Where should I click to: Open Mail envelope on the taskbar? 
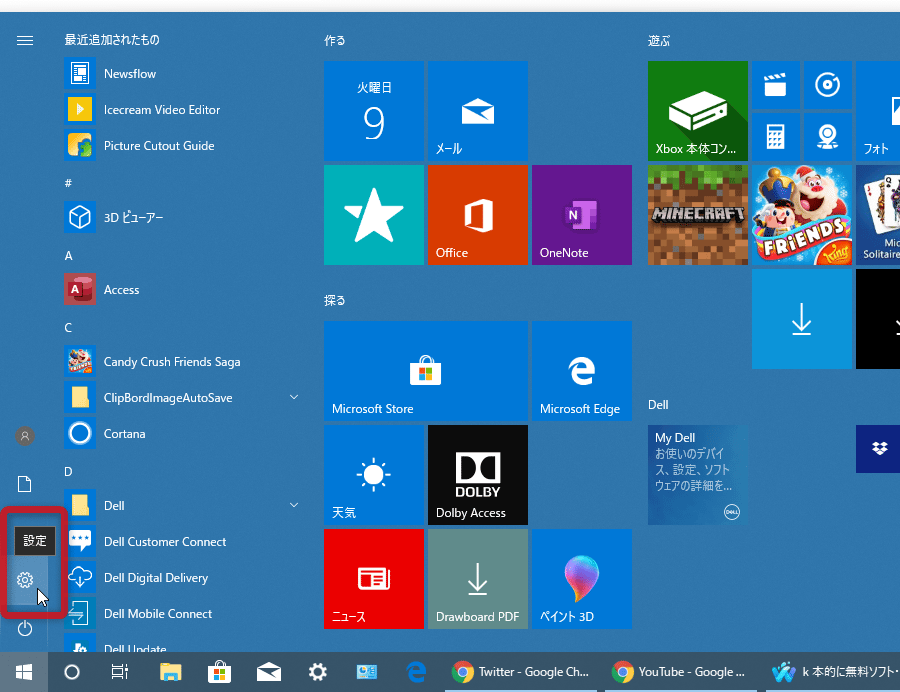tap(269, 672)
